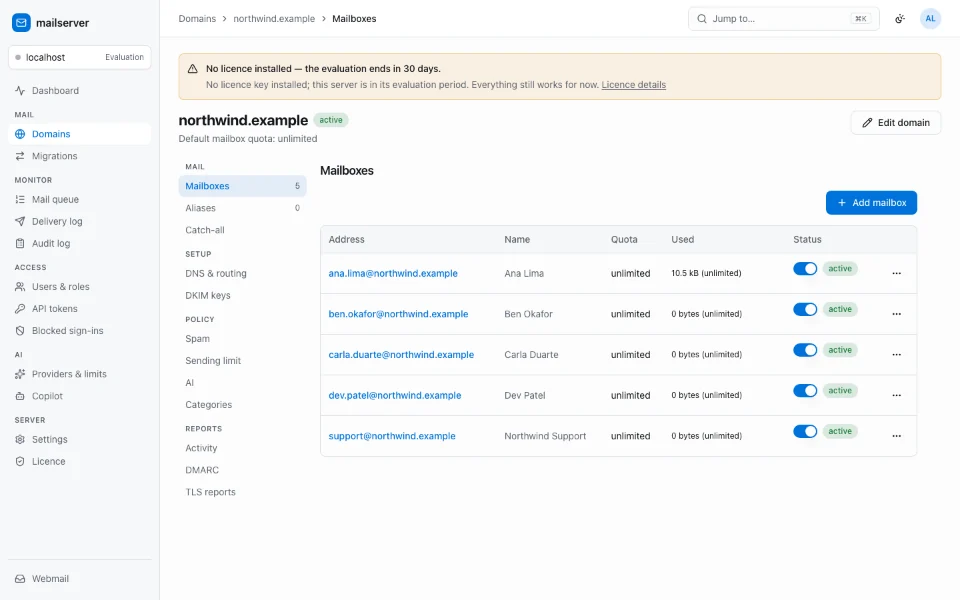Open the AI policy page
Screen dimensions: 960x600
pos(242,383)
